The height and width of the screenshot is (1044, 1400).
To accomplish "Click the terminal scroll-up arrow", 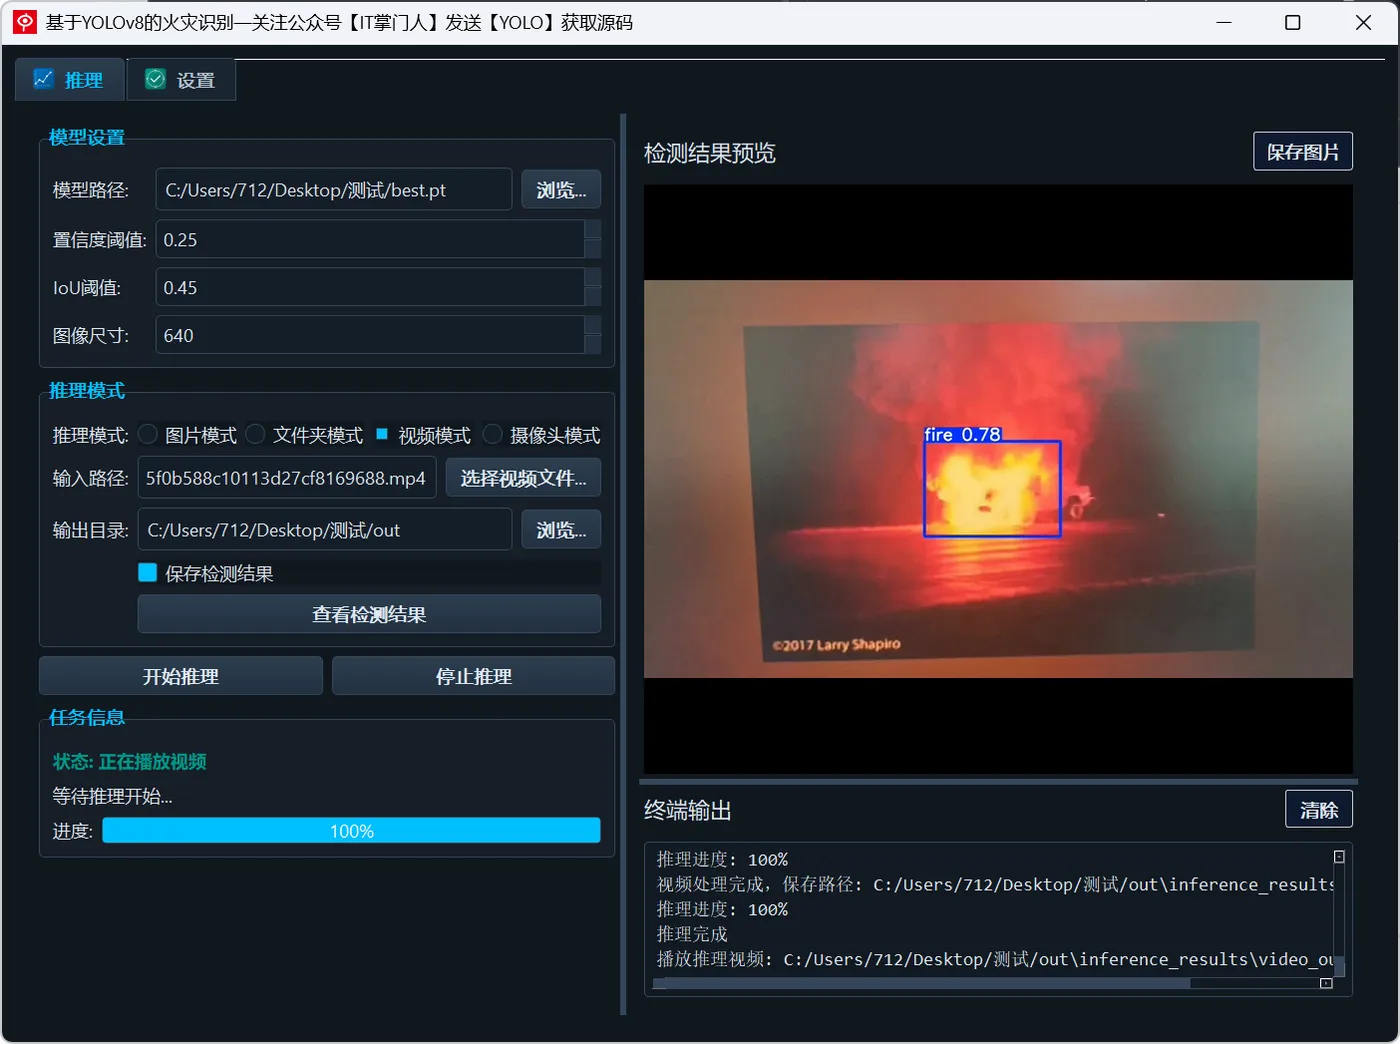I will 1339,857.
